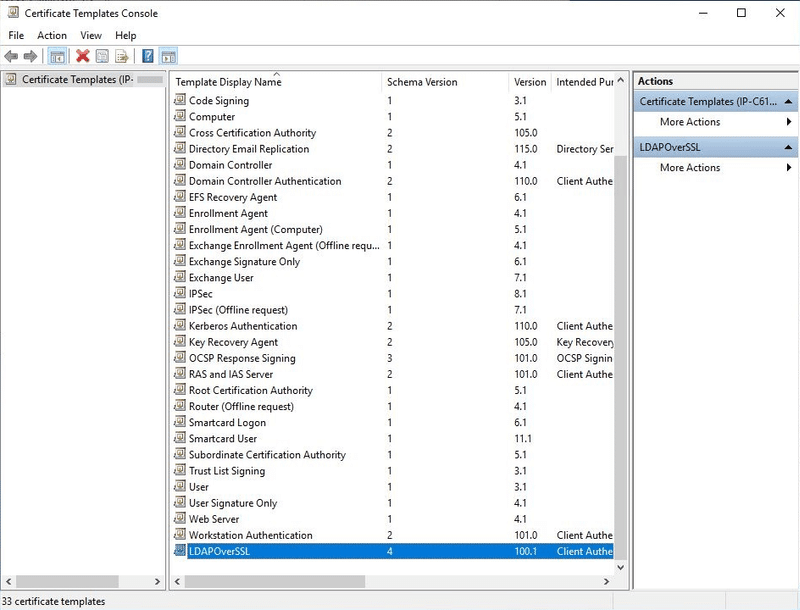Click the LDAPOverSSL template icon
Viewport: 800px width, 610px height.
coord(180,550)
